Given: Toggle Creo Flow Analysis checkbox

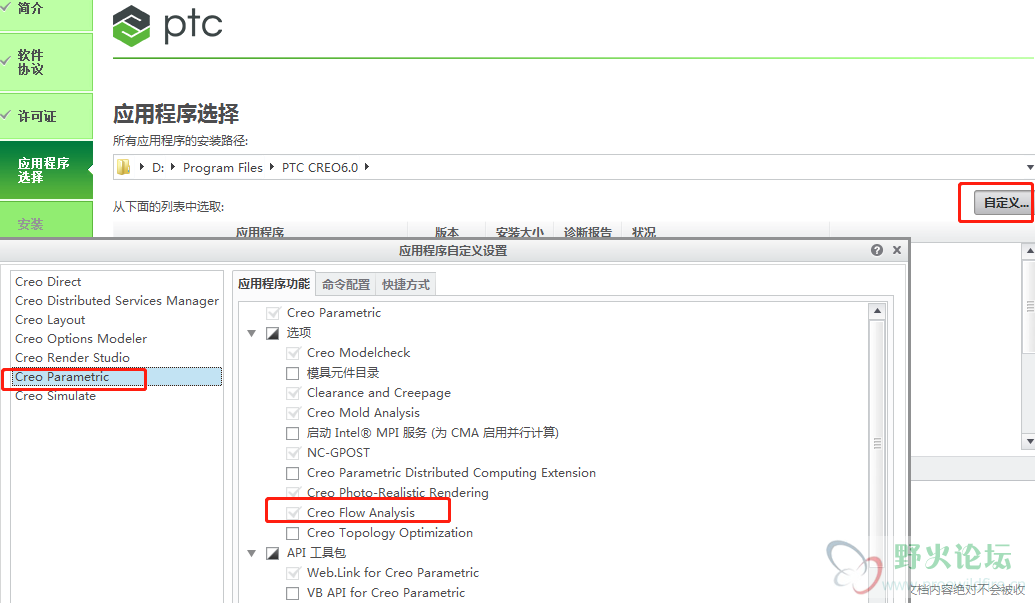Looking at the screenshot, I should click(x=292, y=513).
